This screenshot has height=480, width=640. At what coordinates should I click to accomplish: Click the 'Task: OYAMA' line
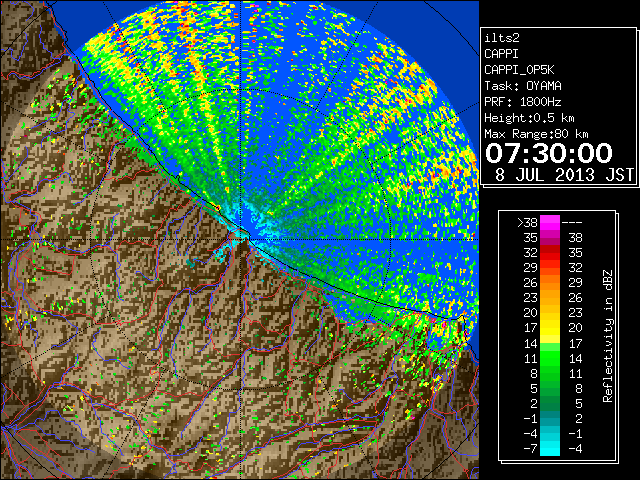(x=523, y=86)
